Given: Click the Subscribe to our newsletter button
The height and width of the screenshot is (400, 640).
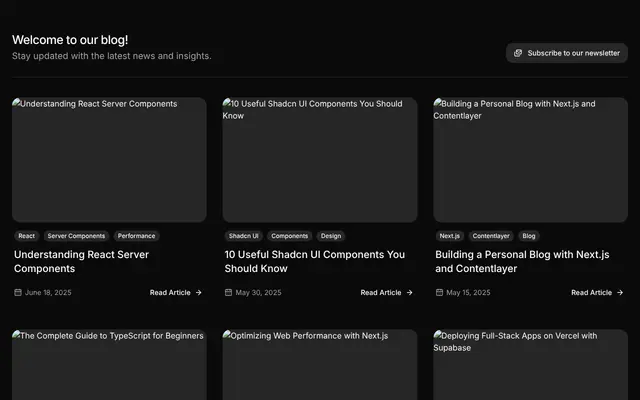Looking at the screenshot, I should 567,53.
